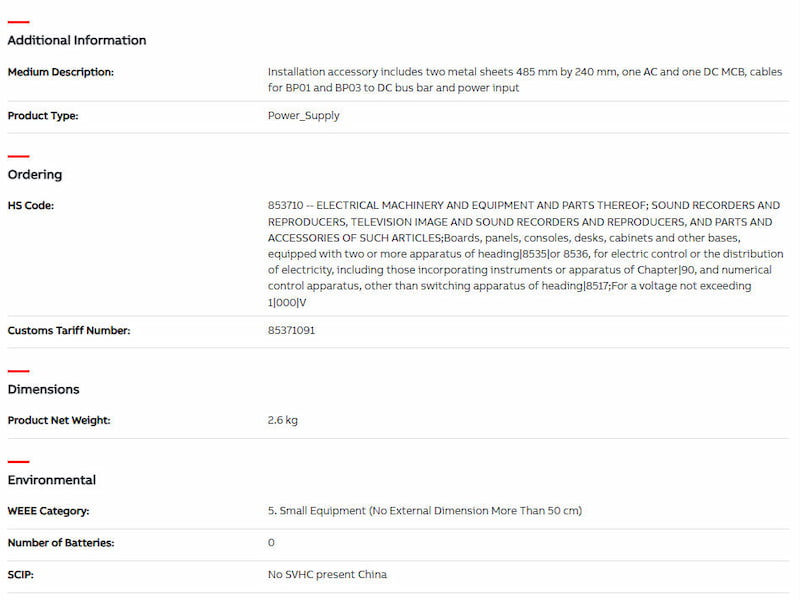Click the Ordering section heading
This screenshot has width=800, height=600.
coord(35,174)
